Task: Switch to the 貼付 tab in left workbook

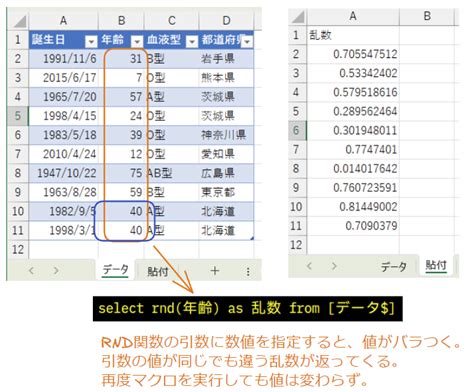Action: pyautogui.click(x=158, y=271)
